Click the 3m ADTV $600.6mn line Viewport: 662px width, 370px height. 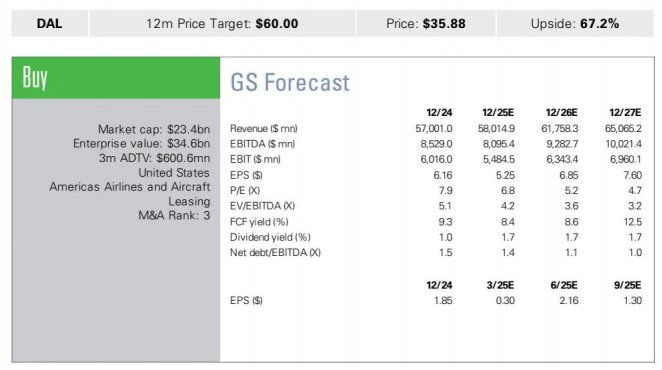[x=154, y=158]
